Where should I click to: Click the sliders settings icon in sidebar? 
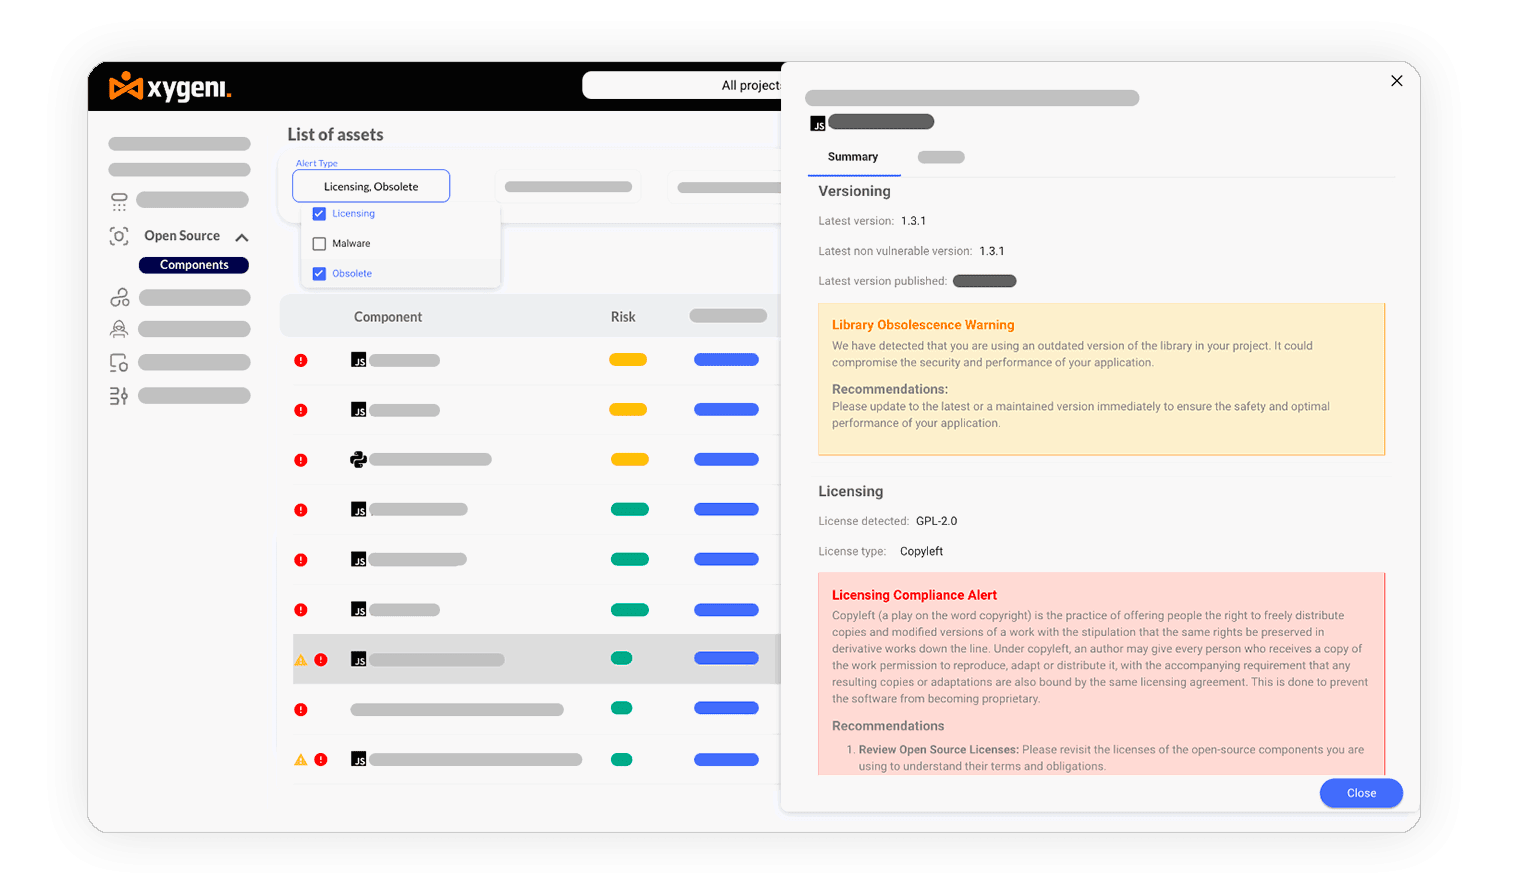[119, 396]
